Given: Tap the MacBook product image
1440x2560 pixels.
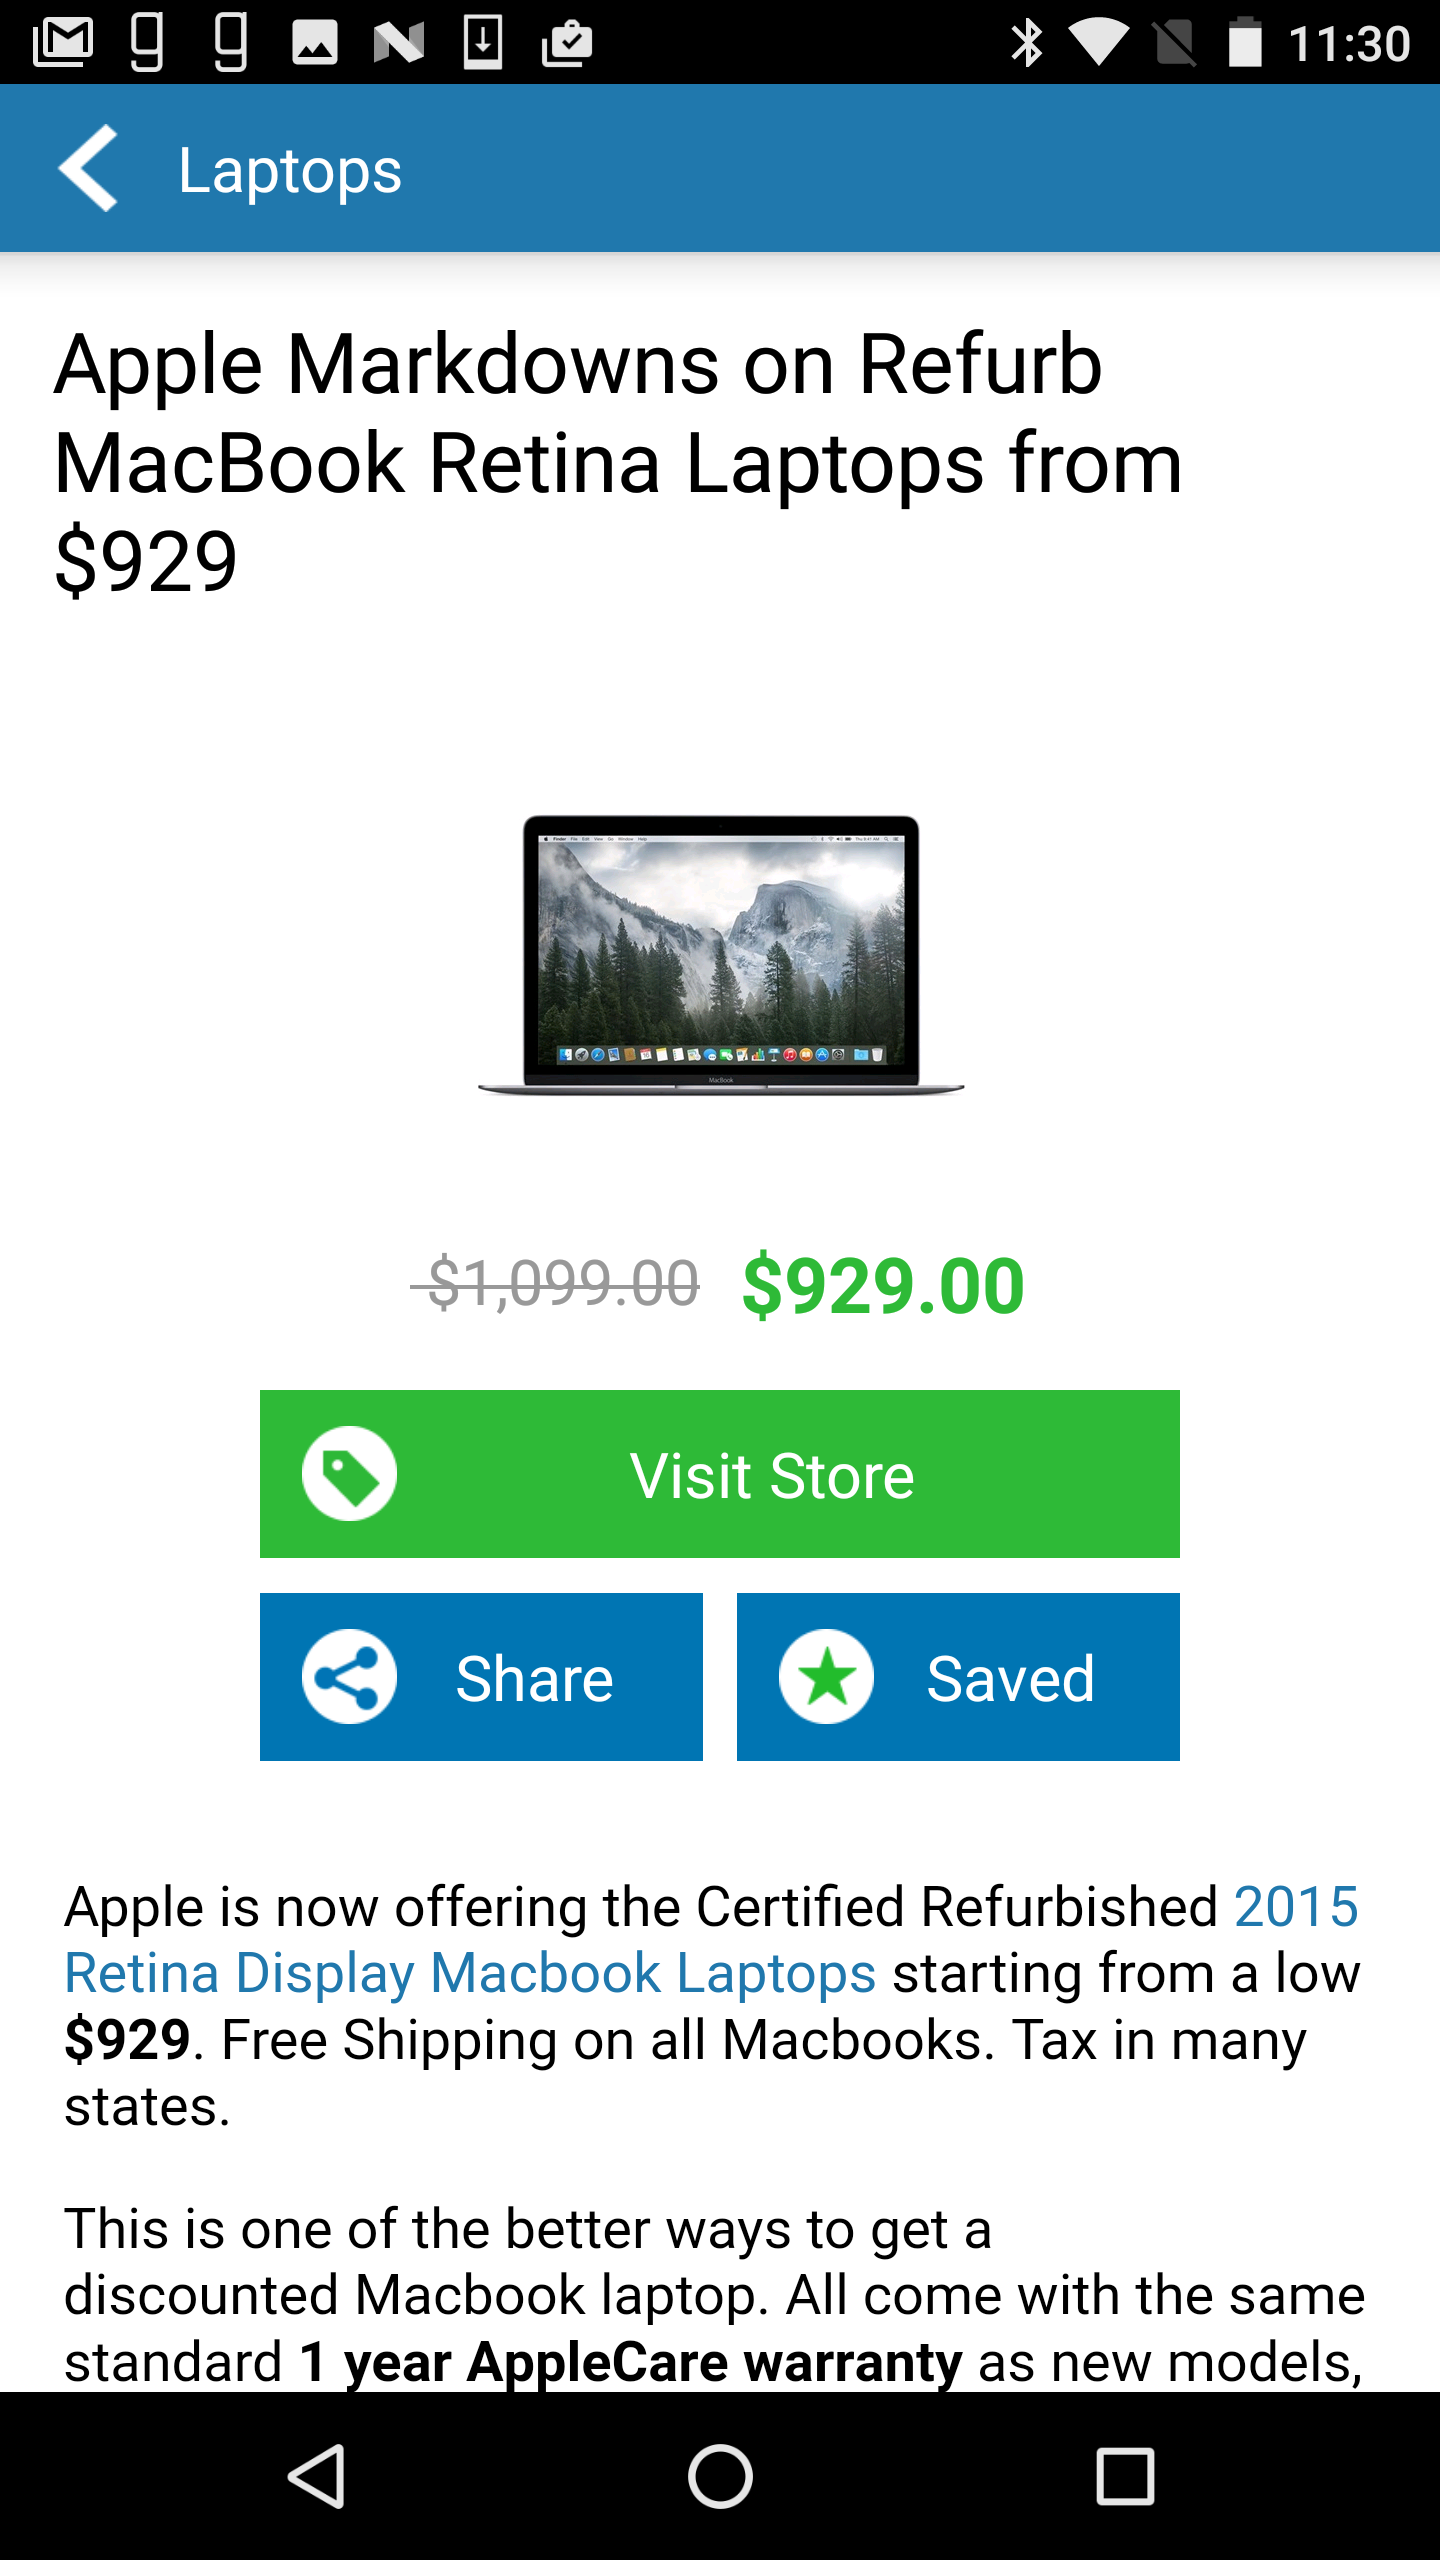Looking at the screenshot, I should click(x=720, y=955).
